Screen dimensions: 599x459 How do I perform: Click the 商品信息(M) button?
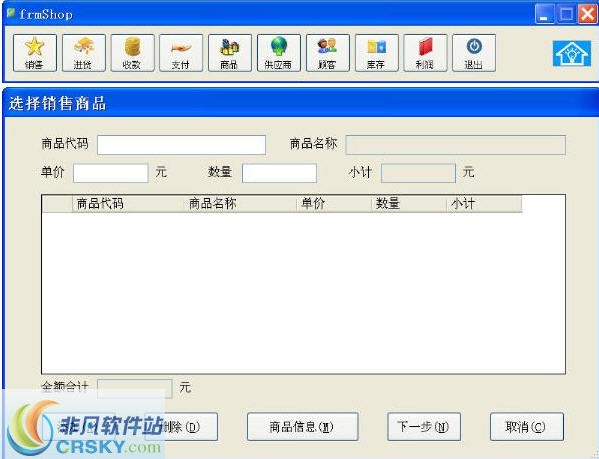pyautogui.click(x=303, y=427)
